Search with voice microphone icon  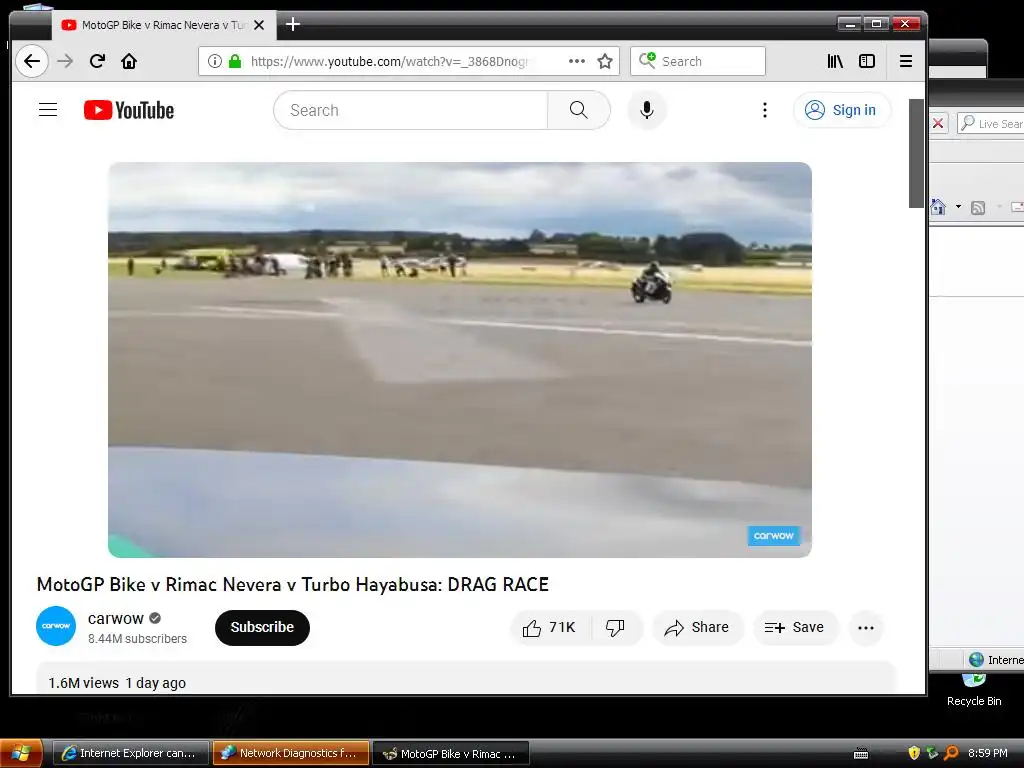pyautogui.click(x=647, y=110)
